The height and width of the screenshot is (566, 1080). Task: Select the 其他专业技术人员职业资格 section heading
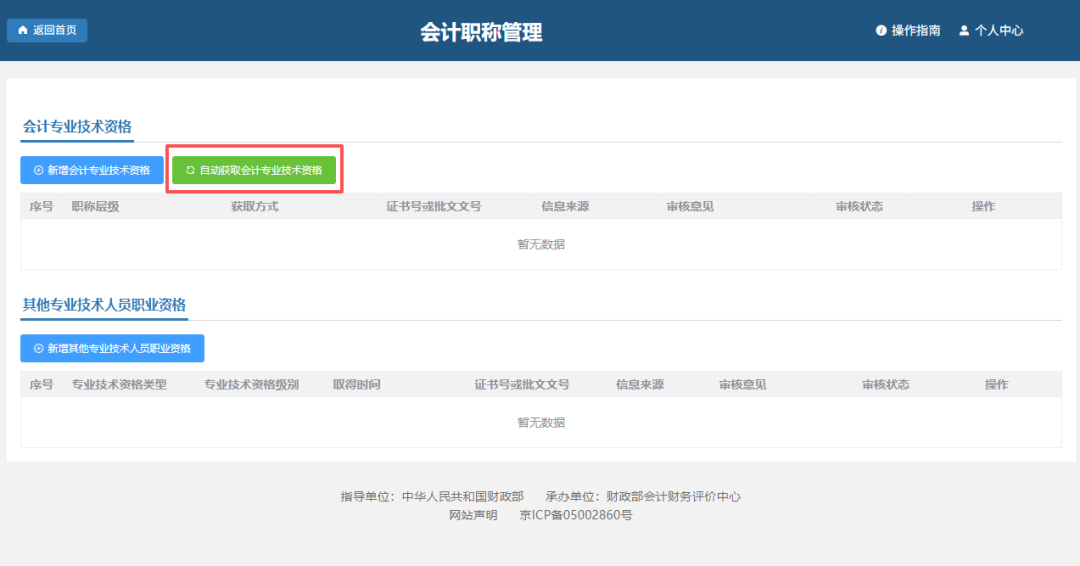104,304
